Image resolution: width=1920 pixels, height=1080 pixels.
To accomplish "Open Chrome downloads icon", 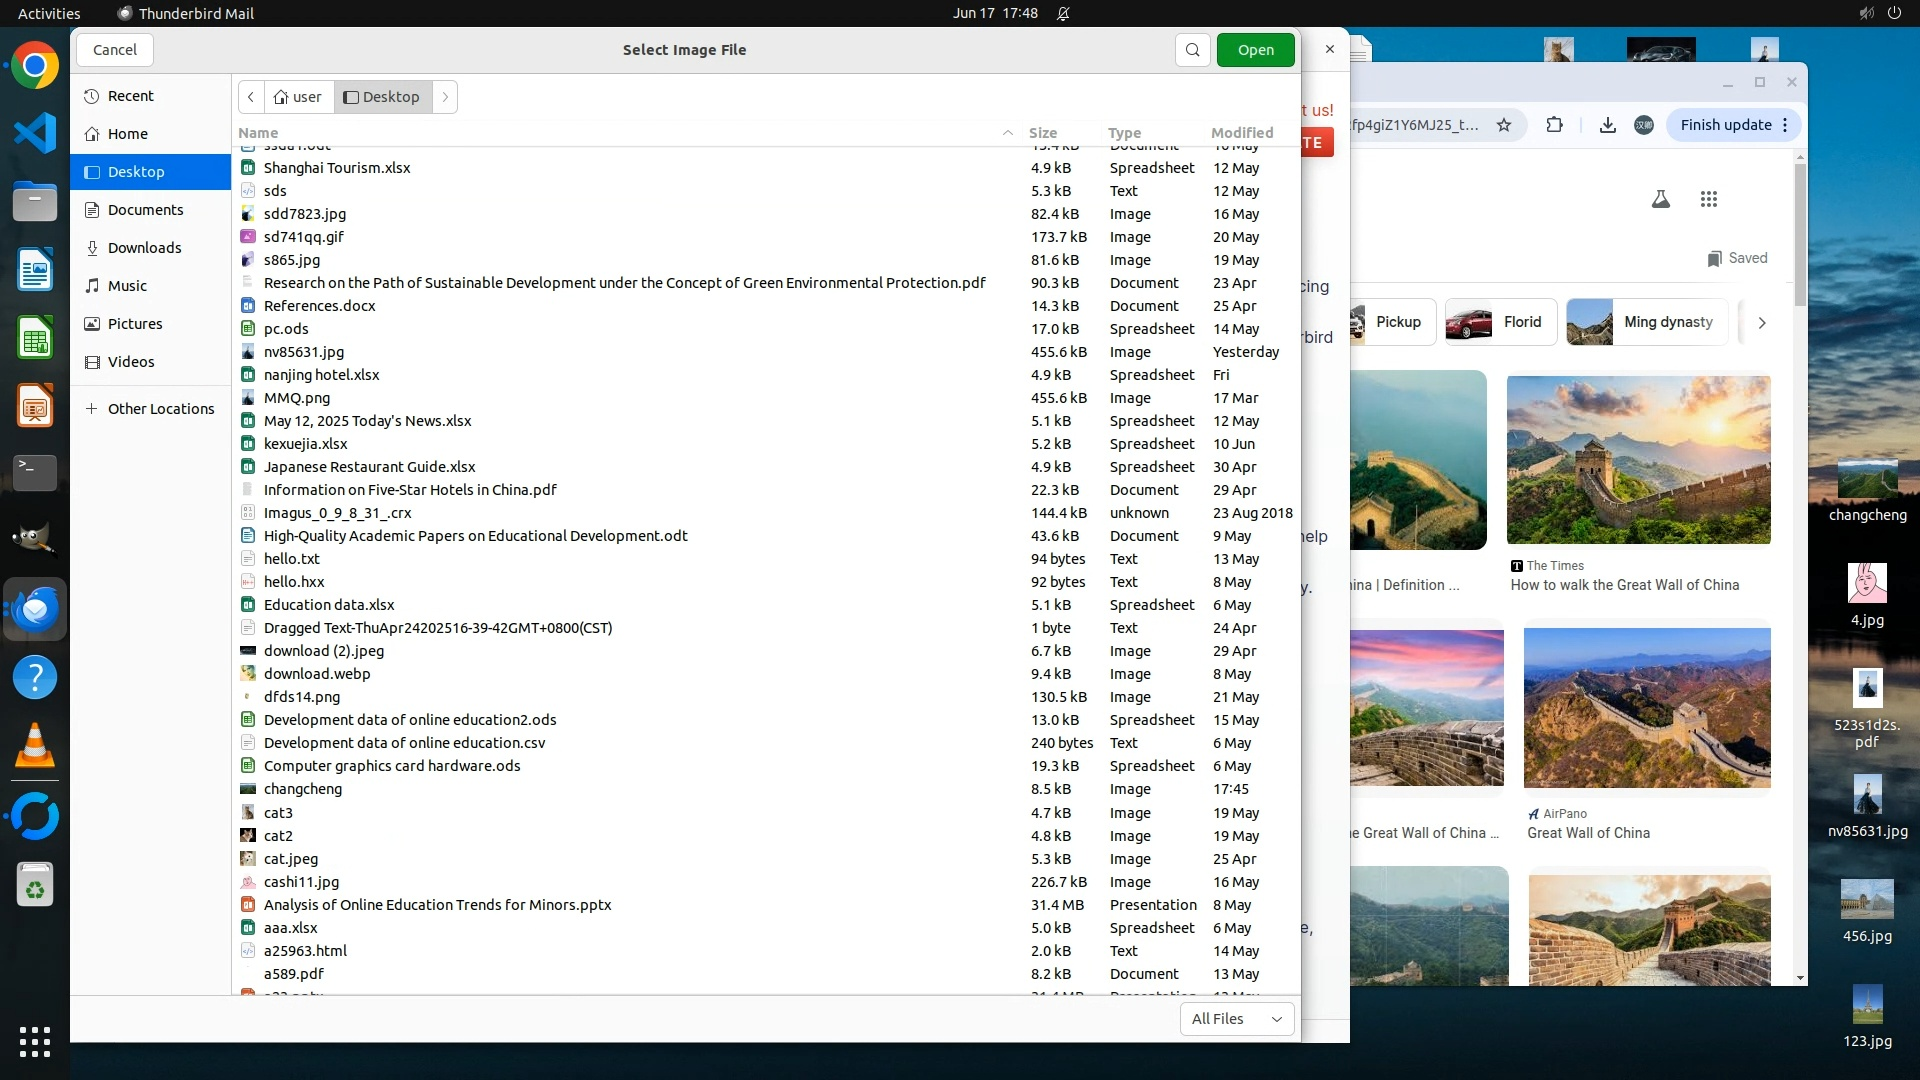I will tap(1607, 125).
